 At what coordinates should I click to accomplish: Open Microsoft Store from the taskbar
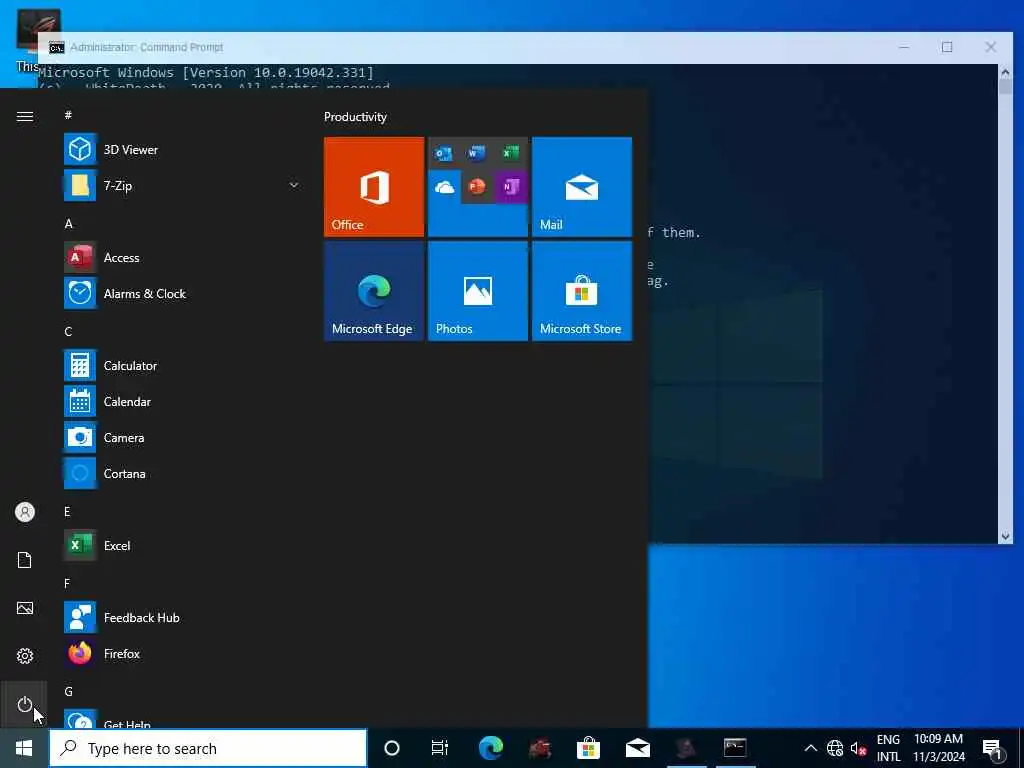click(x=588, y=748)
